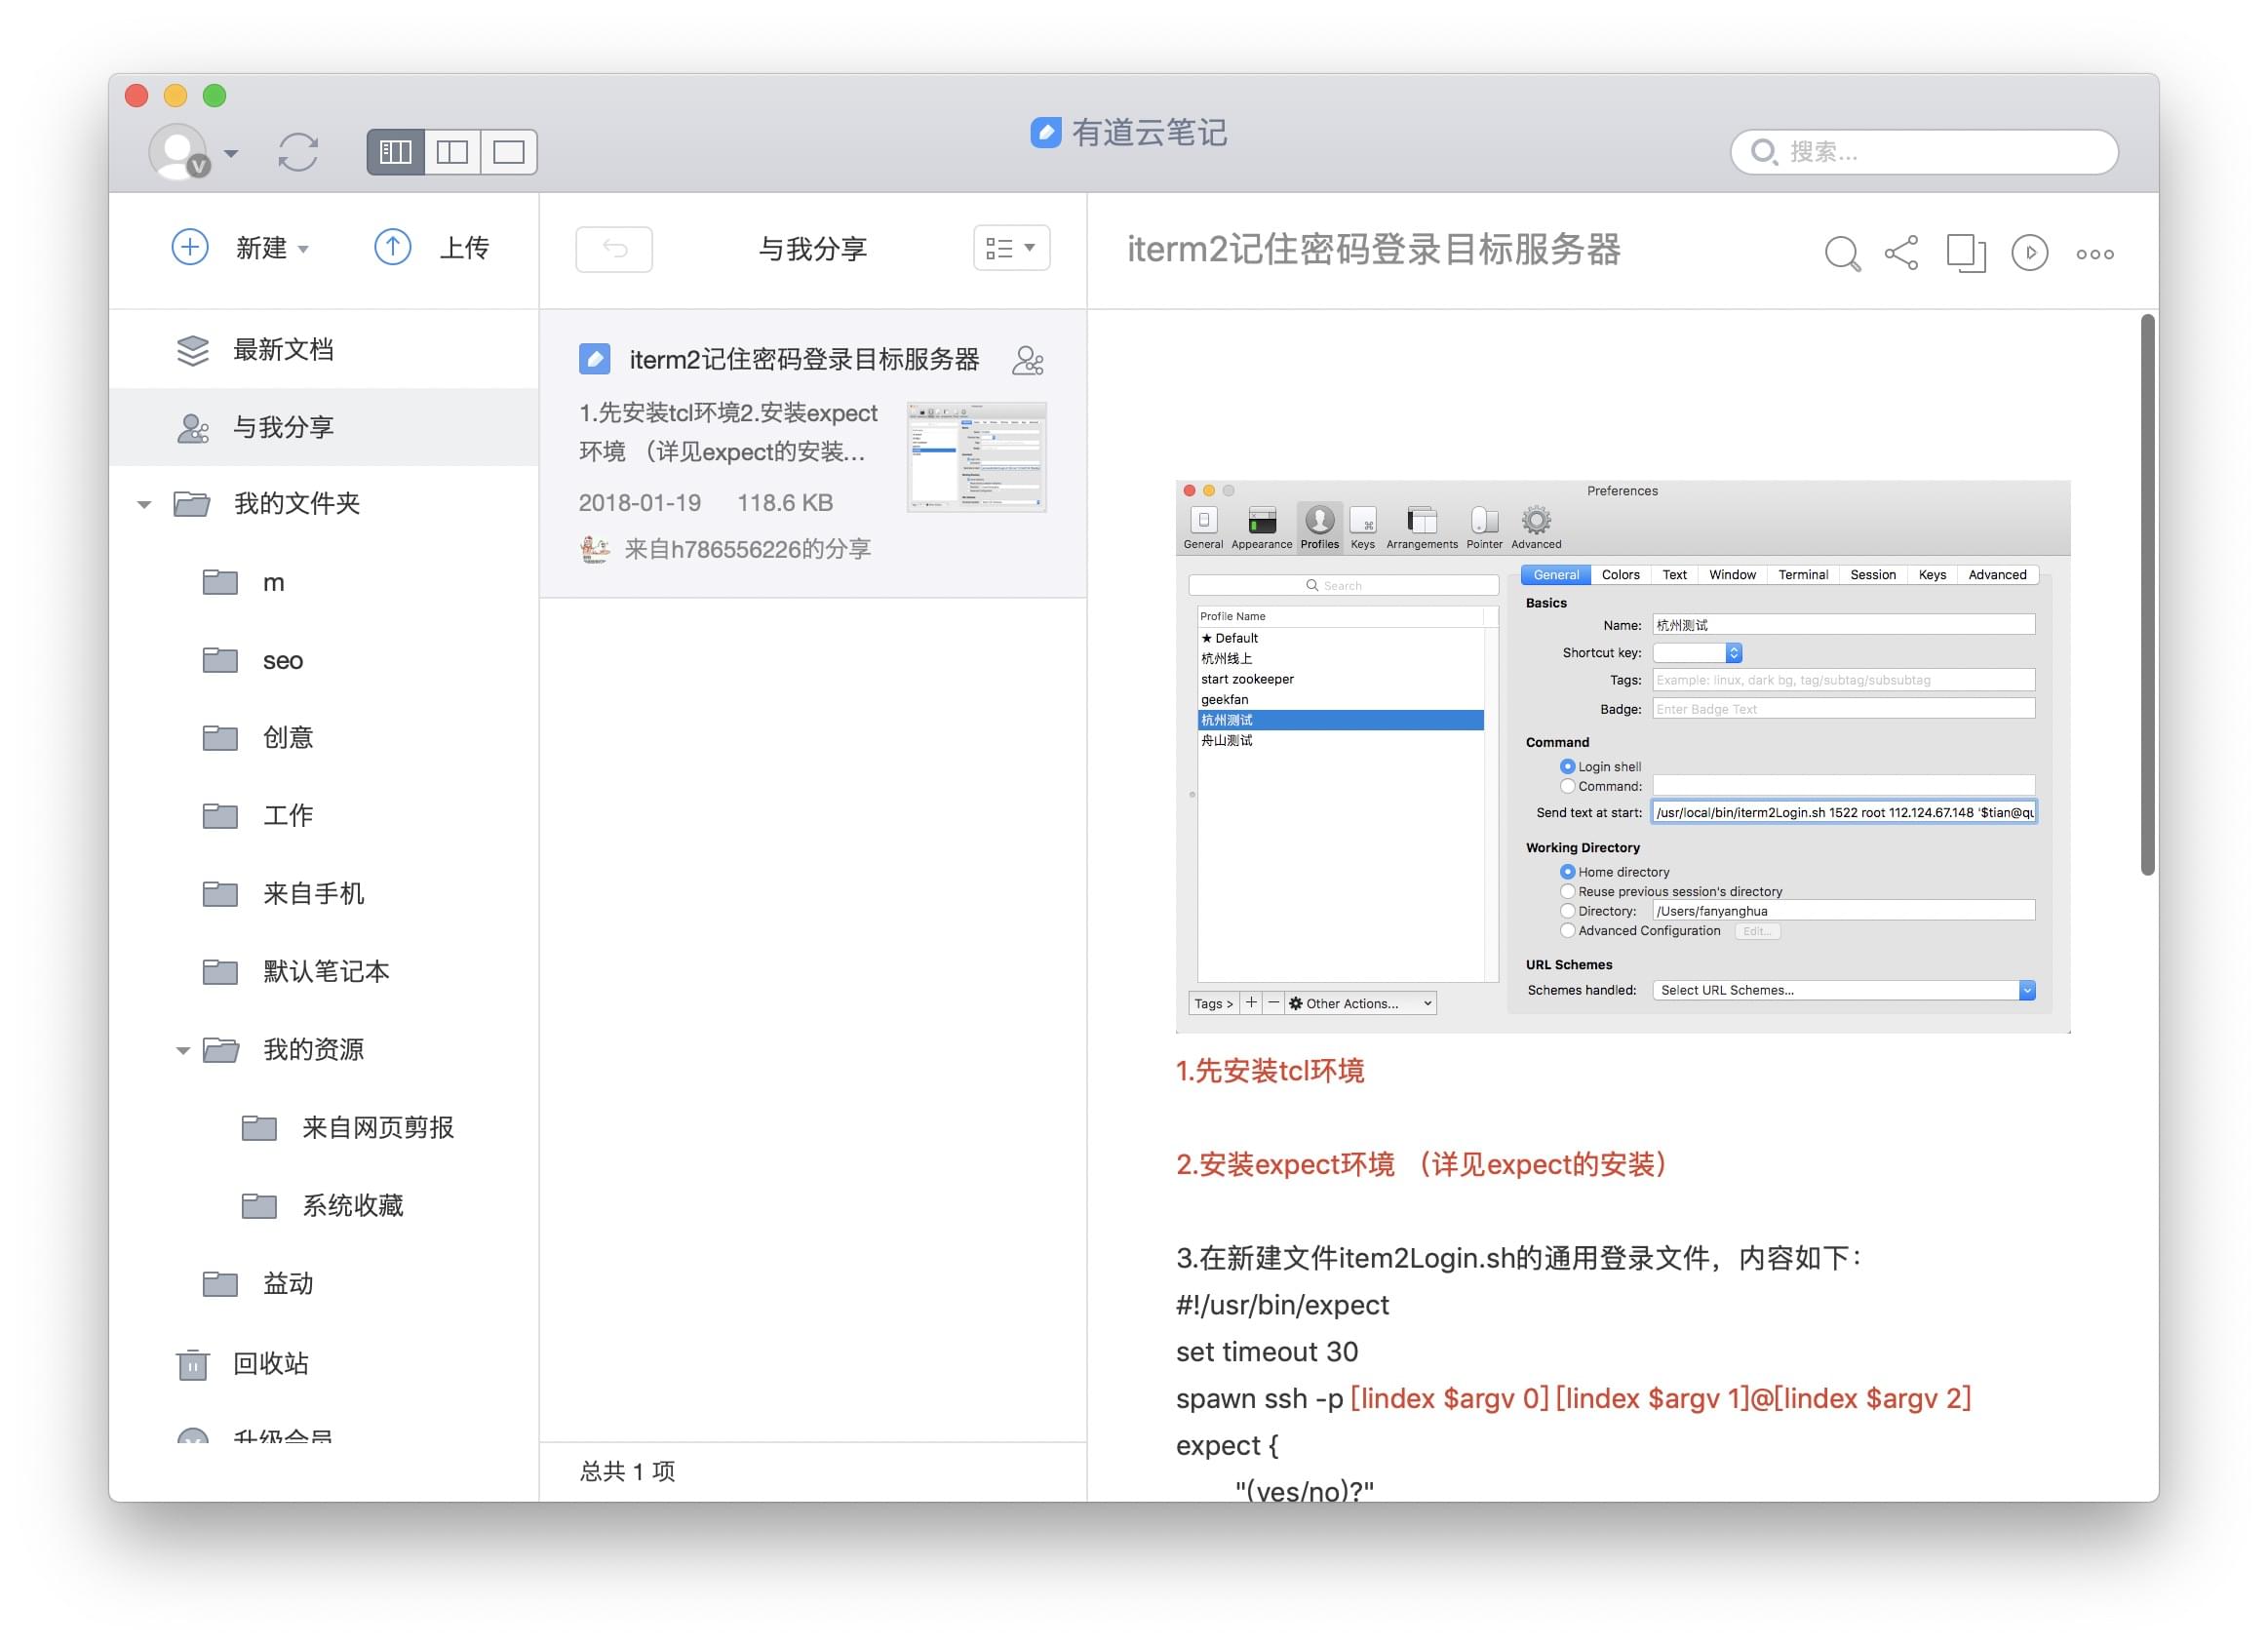Start slideshow presentation play icon
The height and width of the screenshot is (1646, 2268).
click(x=2029, y=253)
